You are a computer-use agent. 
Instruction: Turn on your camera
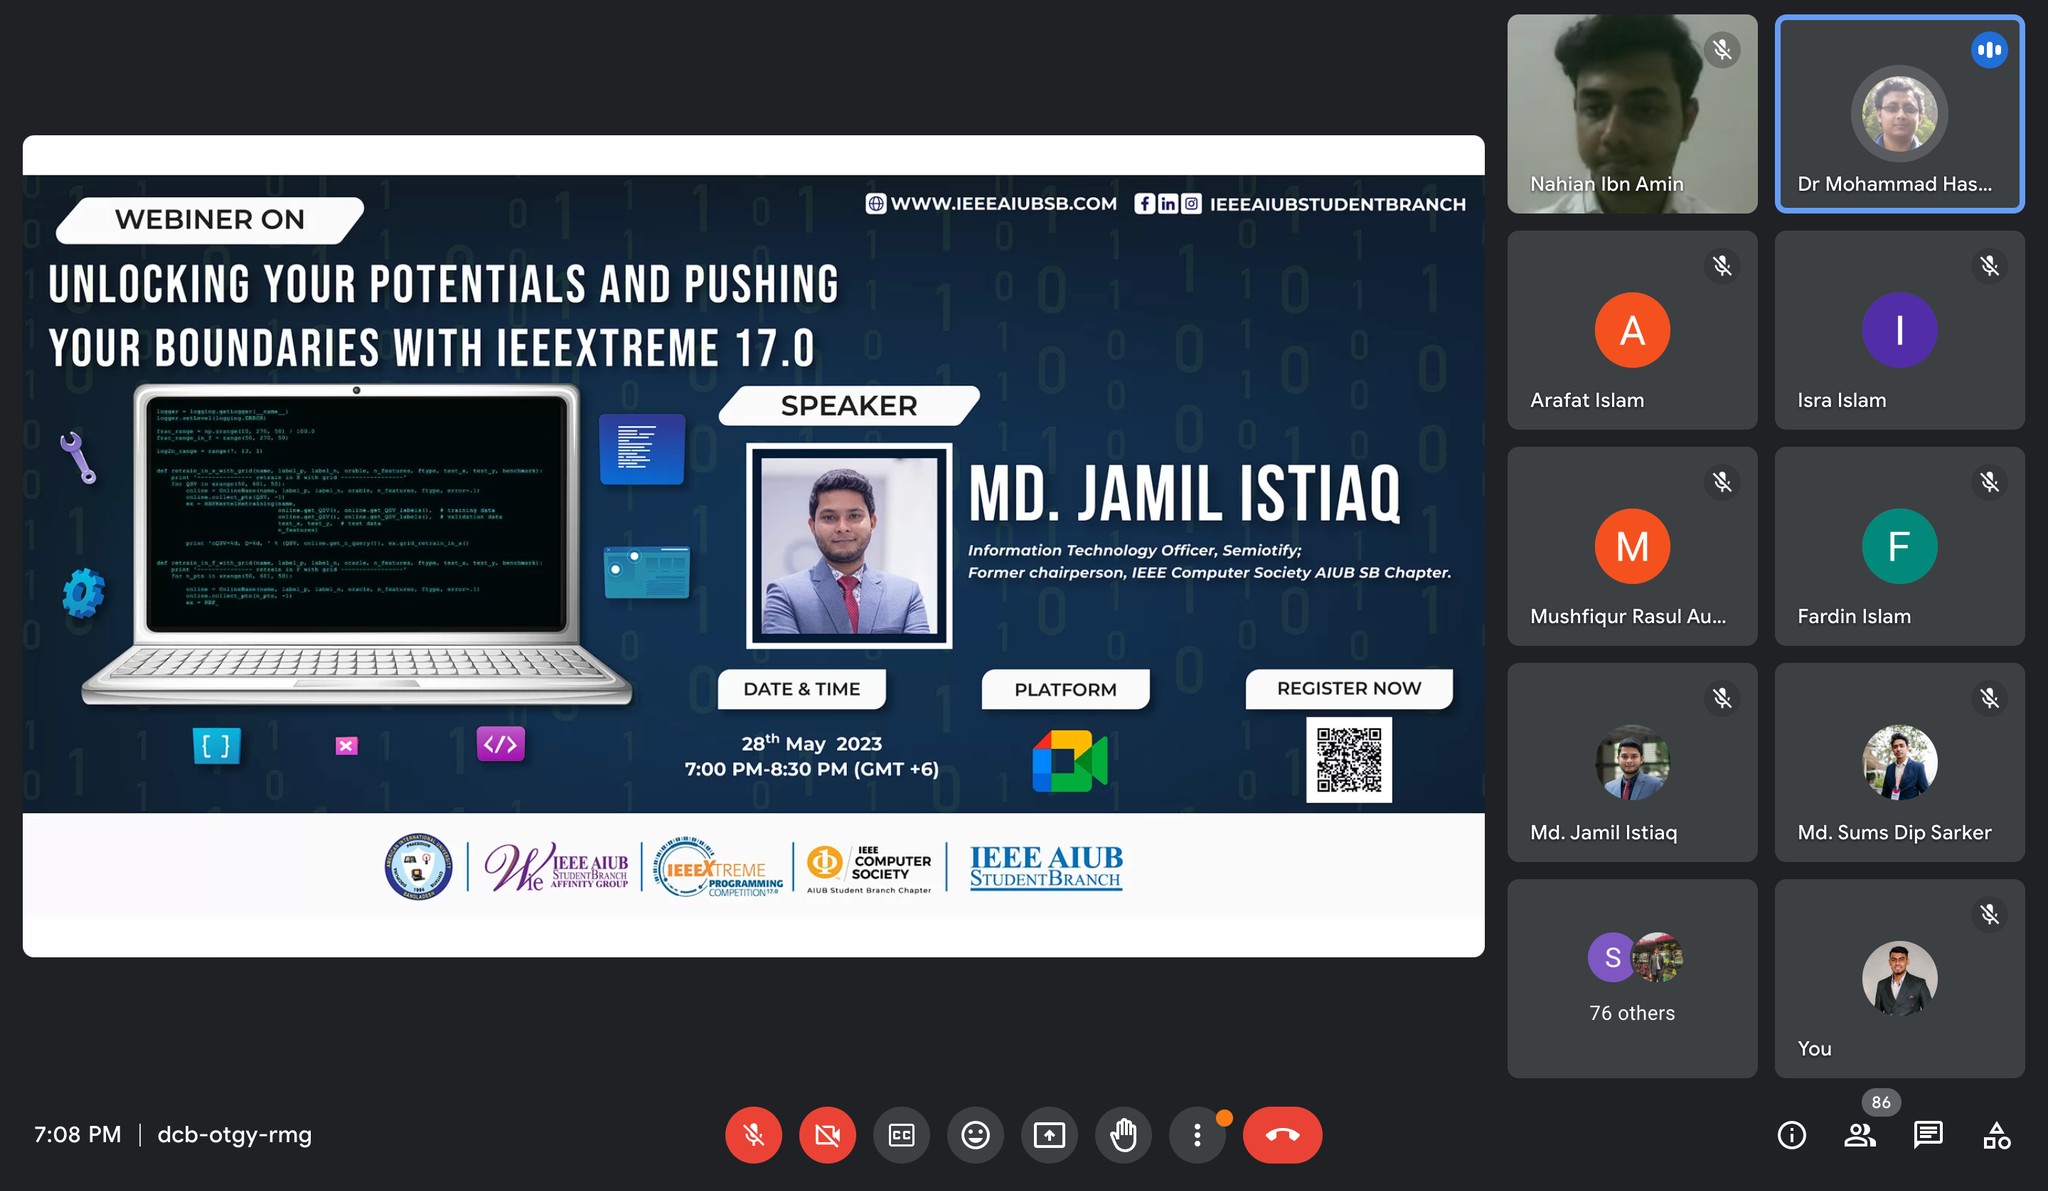point(827,1135)
